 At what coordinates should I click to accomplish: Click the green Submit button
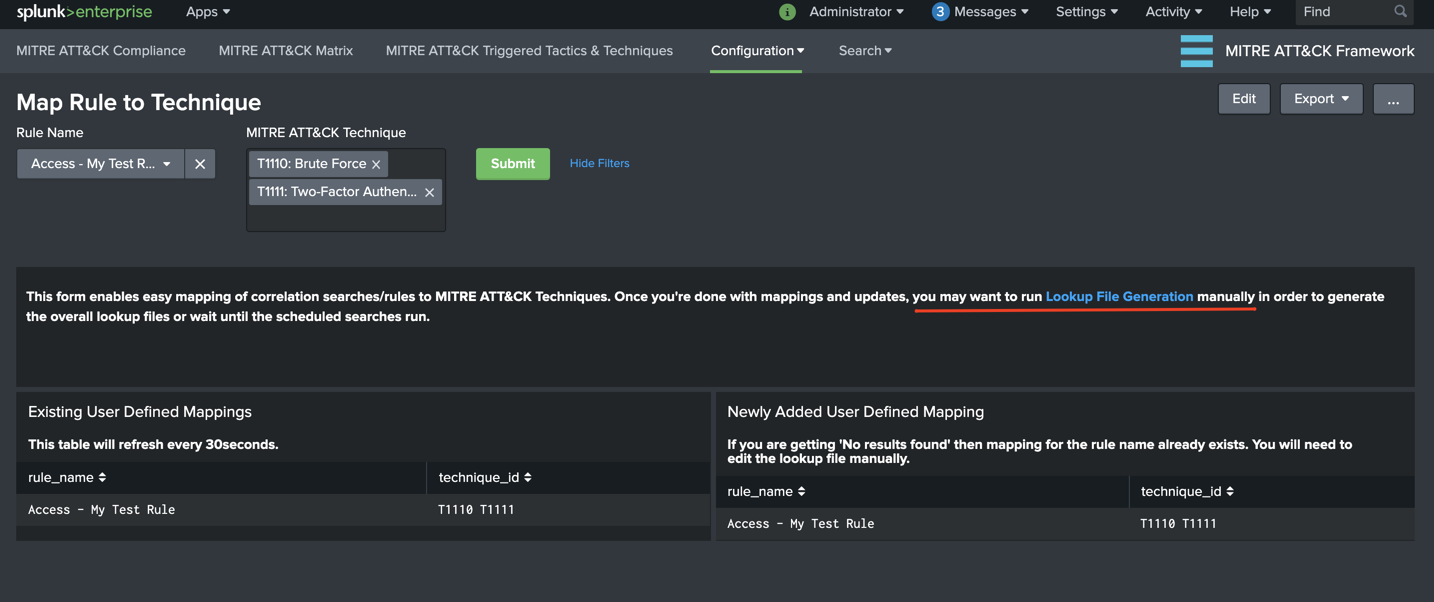[x=513, y=164]
